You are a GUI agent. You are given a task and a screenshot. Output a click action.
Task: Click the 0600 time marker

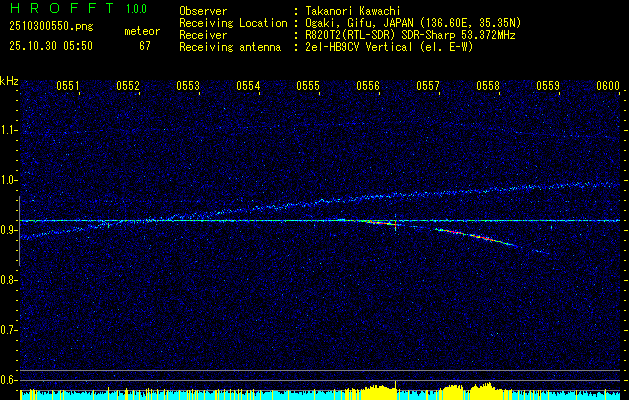tap(608, 86)
